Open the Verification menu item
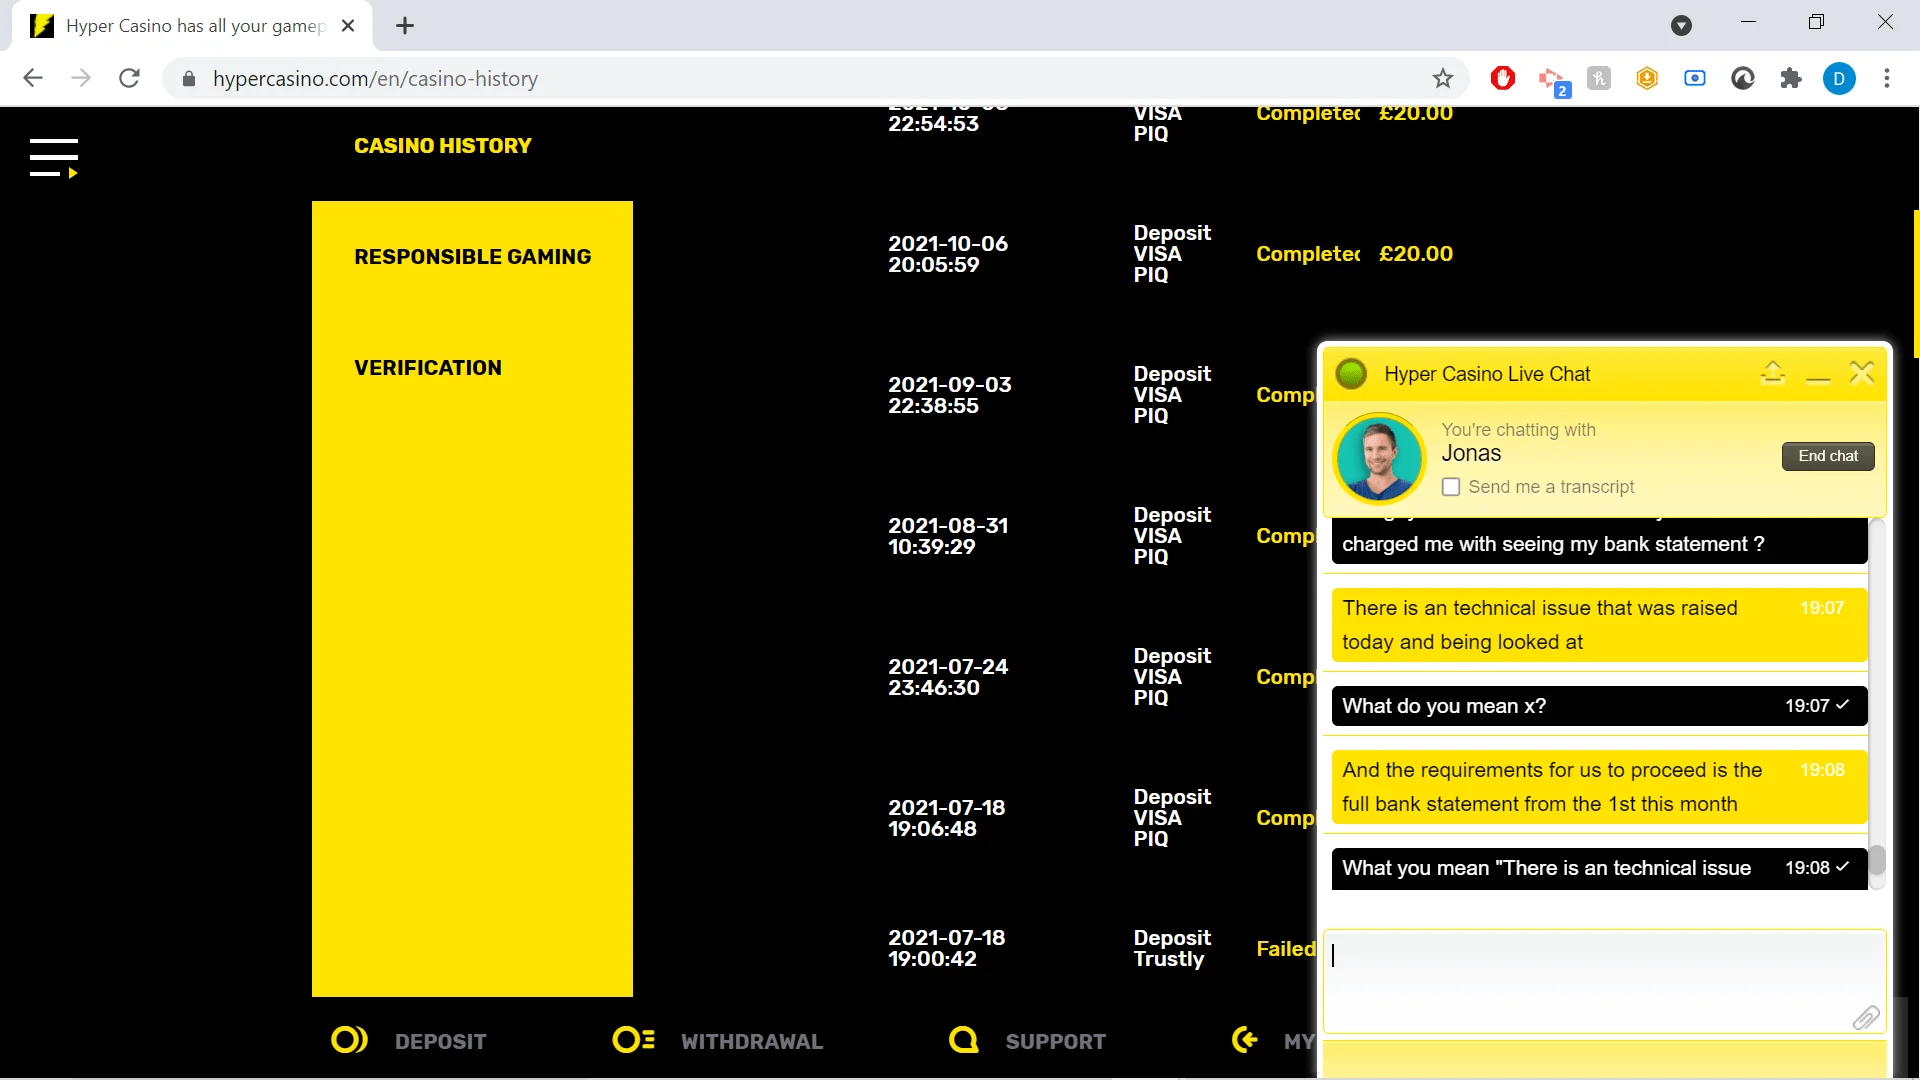The image size is (1920, 1080). (428, 368)
